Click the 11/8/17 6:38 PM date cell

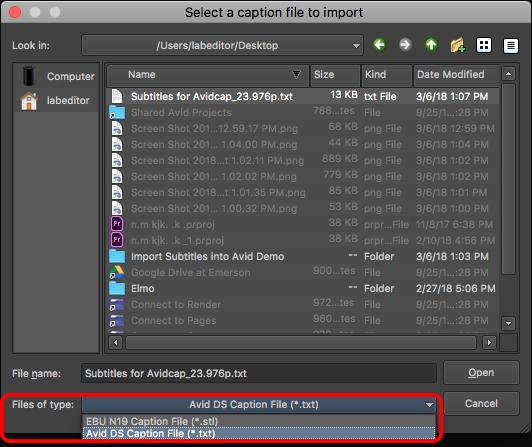tap(454, 224)
